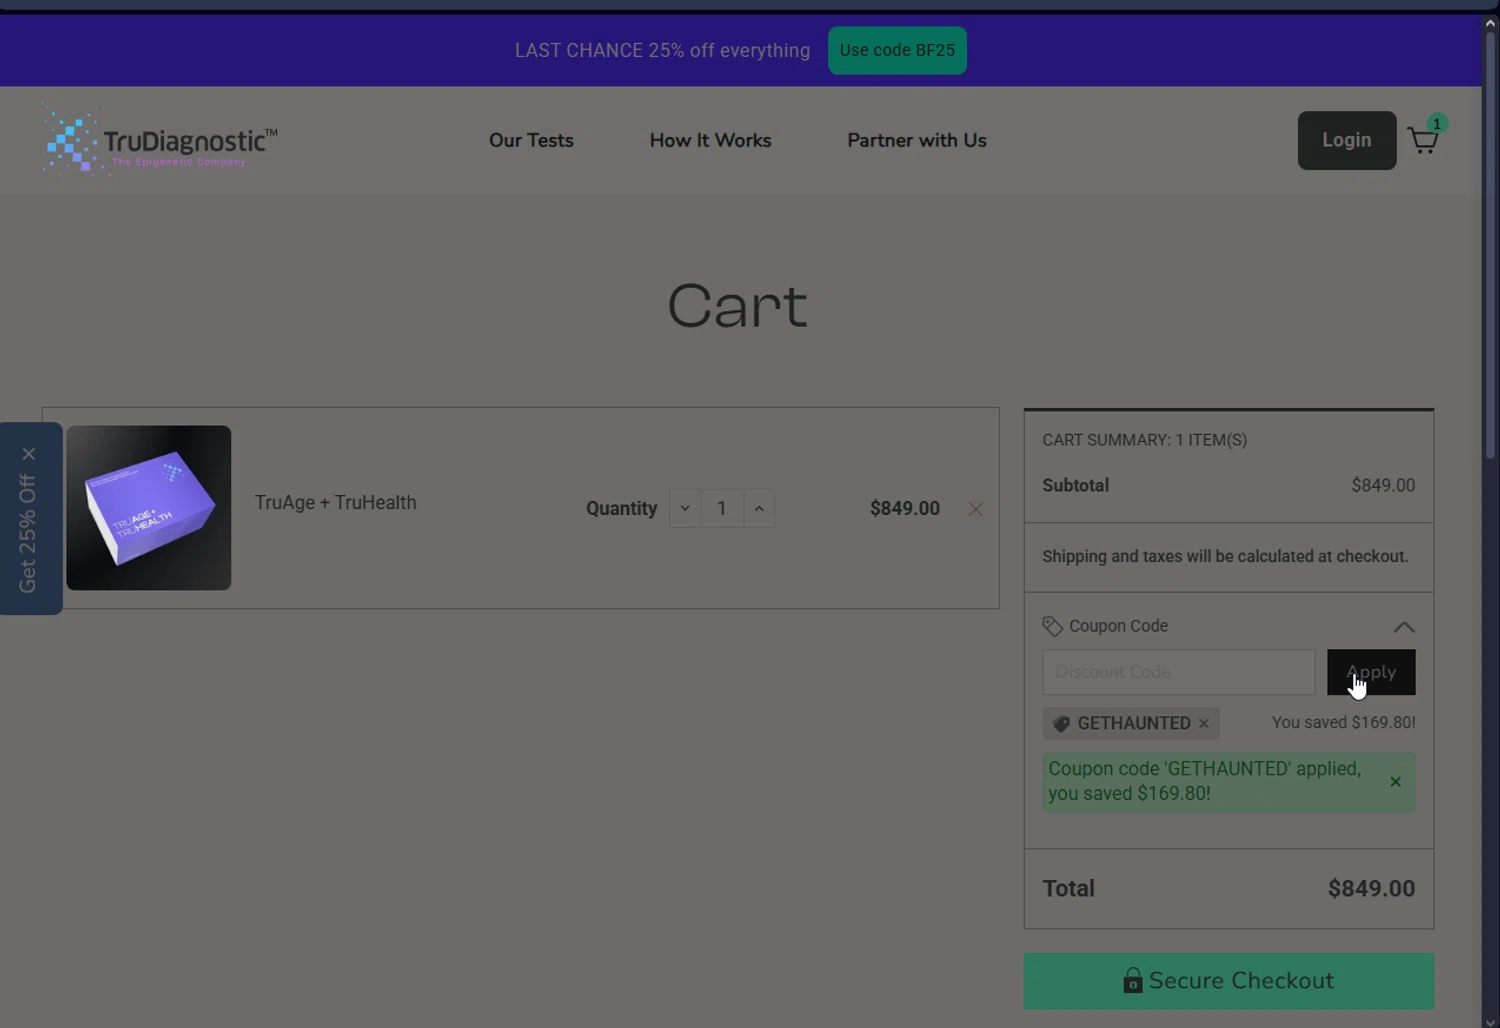The width and height of the screenshot is (1500, 1028).
Task: Click the quantity value field
Action: pos(722,508)
